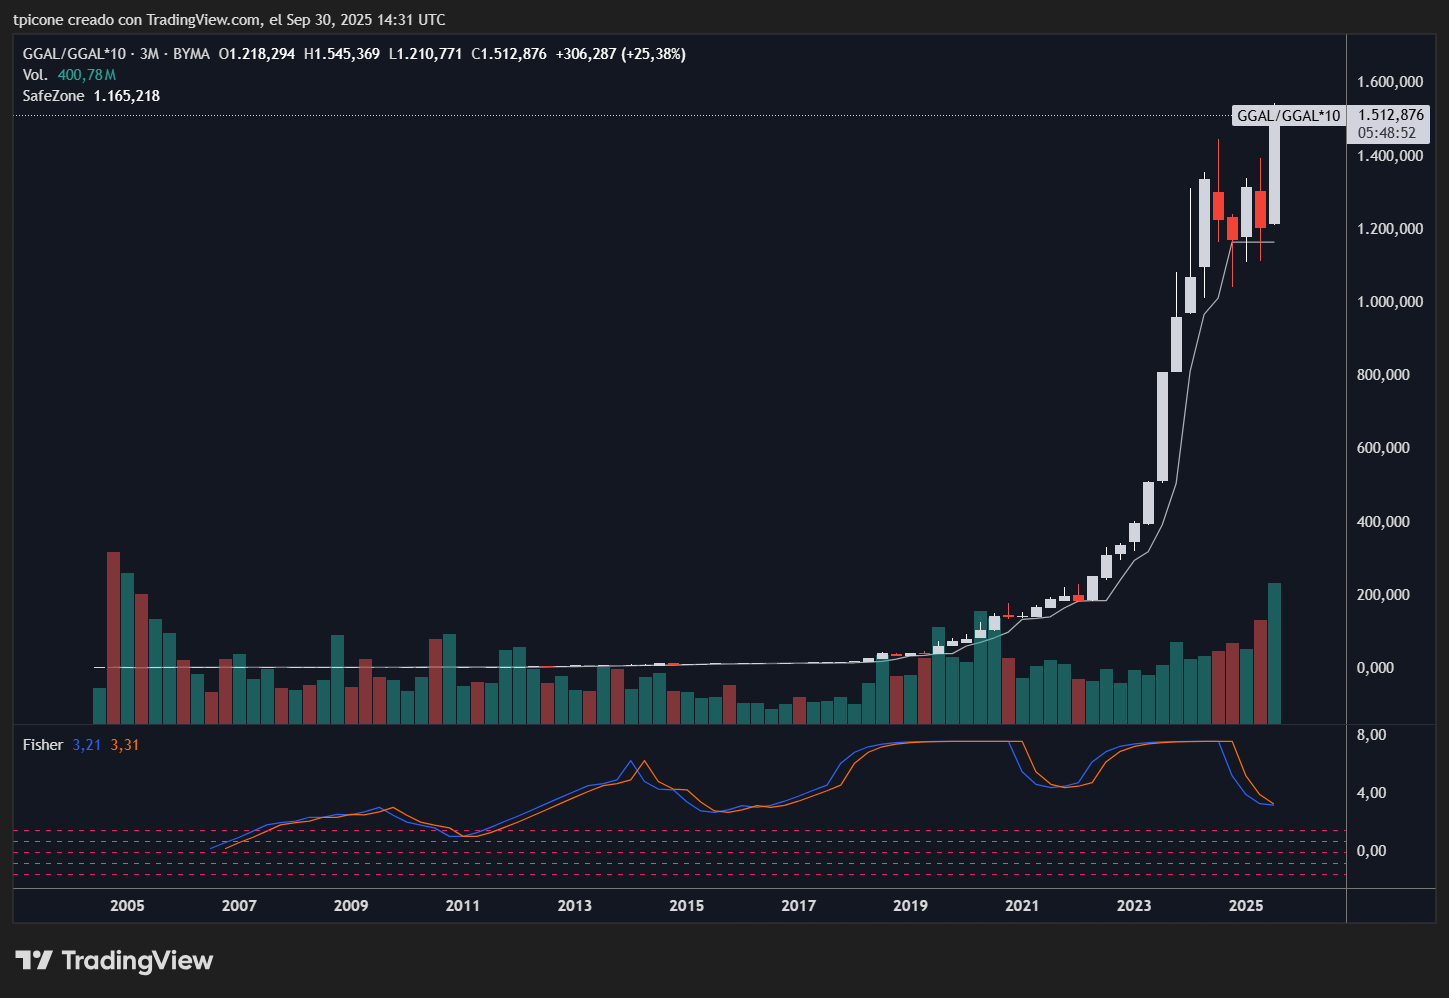Click the TradingView logo icon
Image resolution: width=1449 pixels, height=998 pixels.
pos(34,961)
